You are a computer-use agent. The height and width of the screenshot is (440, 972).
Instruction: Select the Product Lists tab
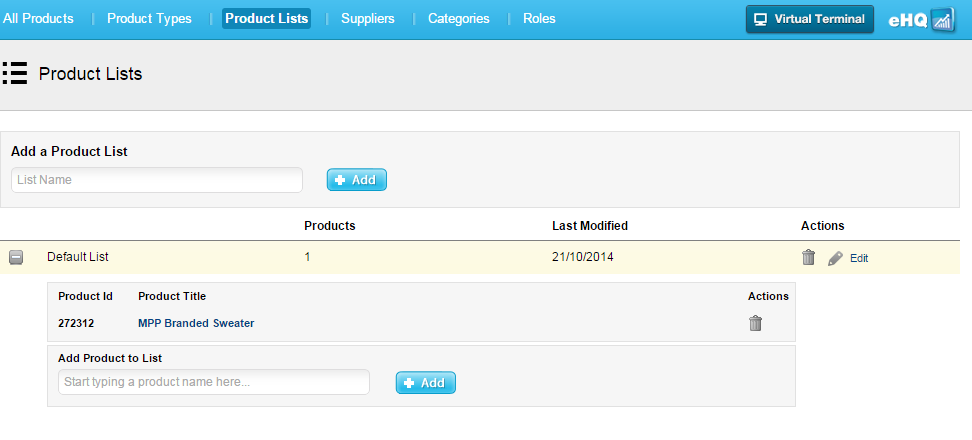pyautogui.click(x=266, y=19)
